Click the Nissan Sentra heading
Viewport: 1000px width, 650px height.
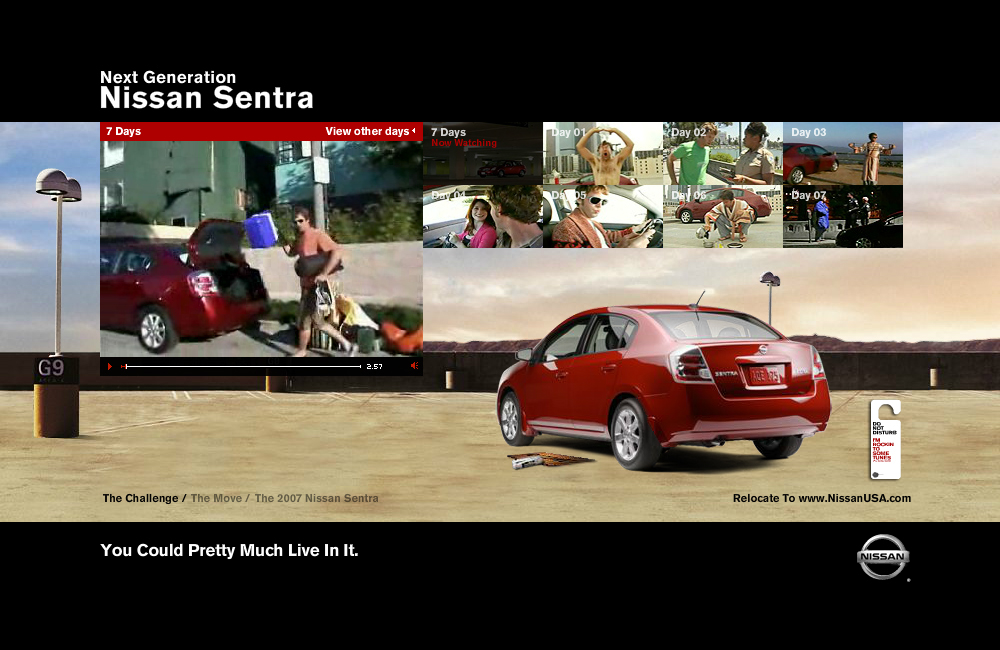pos(207,98)
